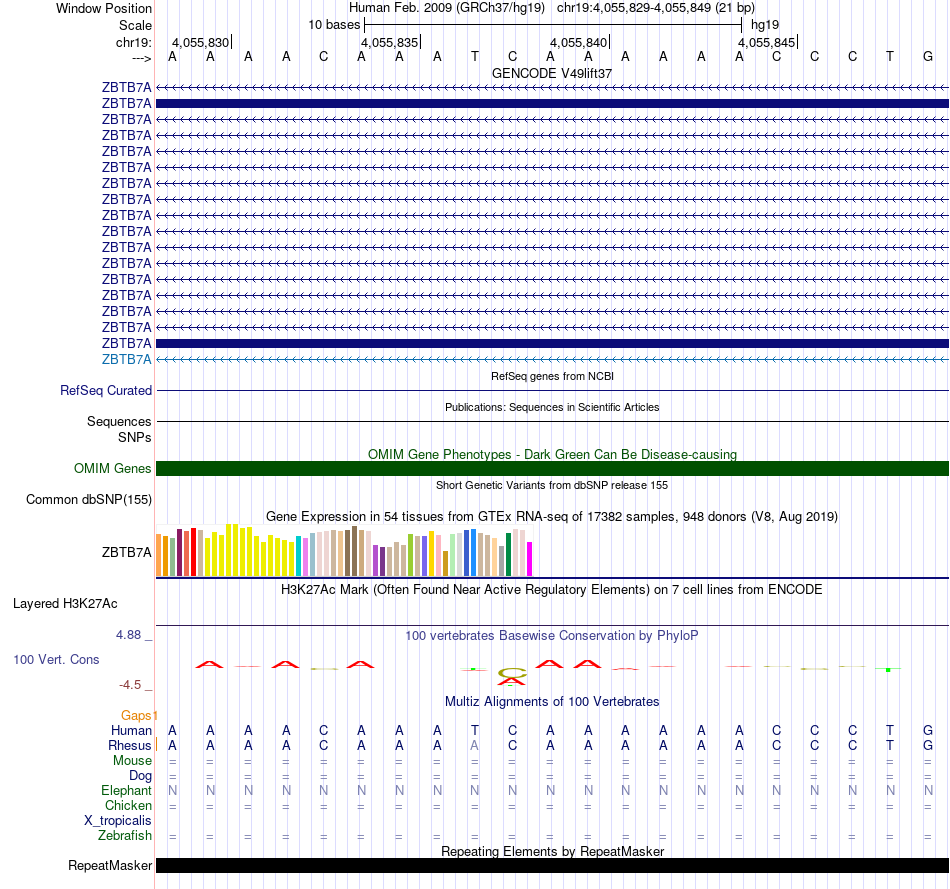Click the '100 Vert. Cons' track label
Image resolution: width=950 pixels, height=889 pixels.
[x=56, y=659]
